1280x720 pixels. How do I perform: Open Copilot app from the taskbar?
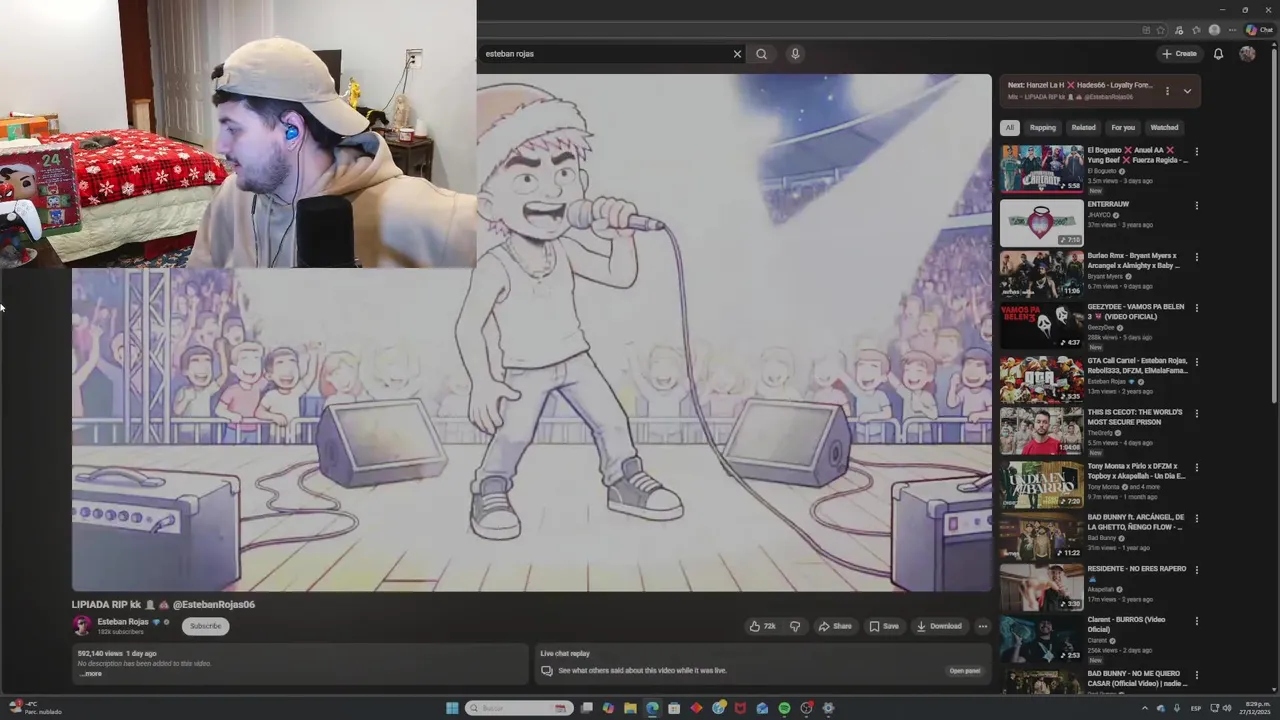(x=608, y=708)
